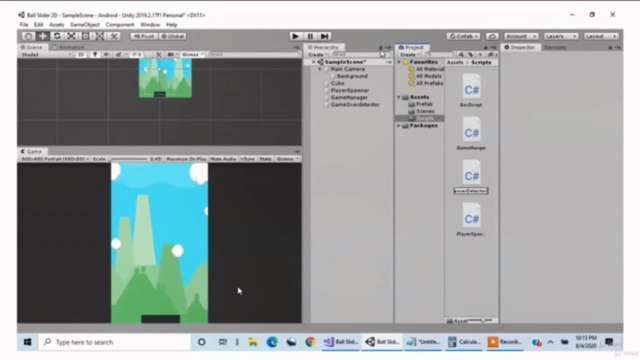Open the Layers dropdown

561,36
